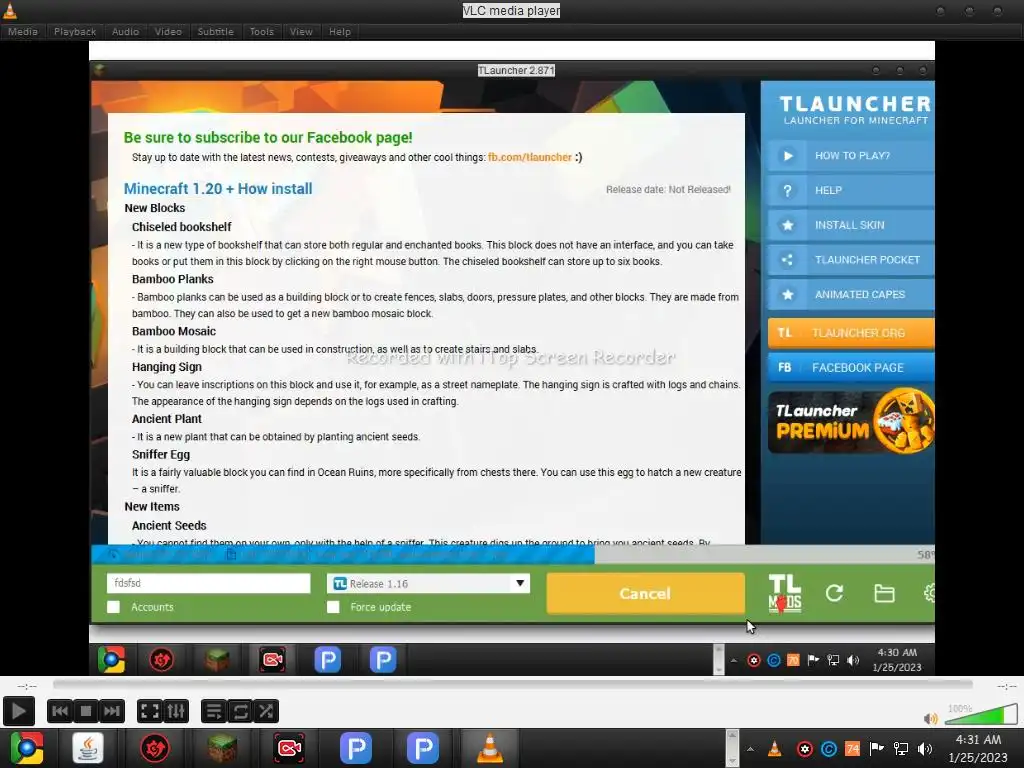Click Chrome icon in recorded video taskbar

pyautogui.click(x=111, y=660)
